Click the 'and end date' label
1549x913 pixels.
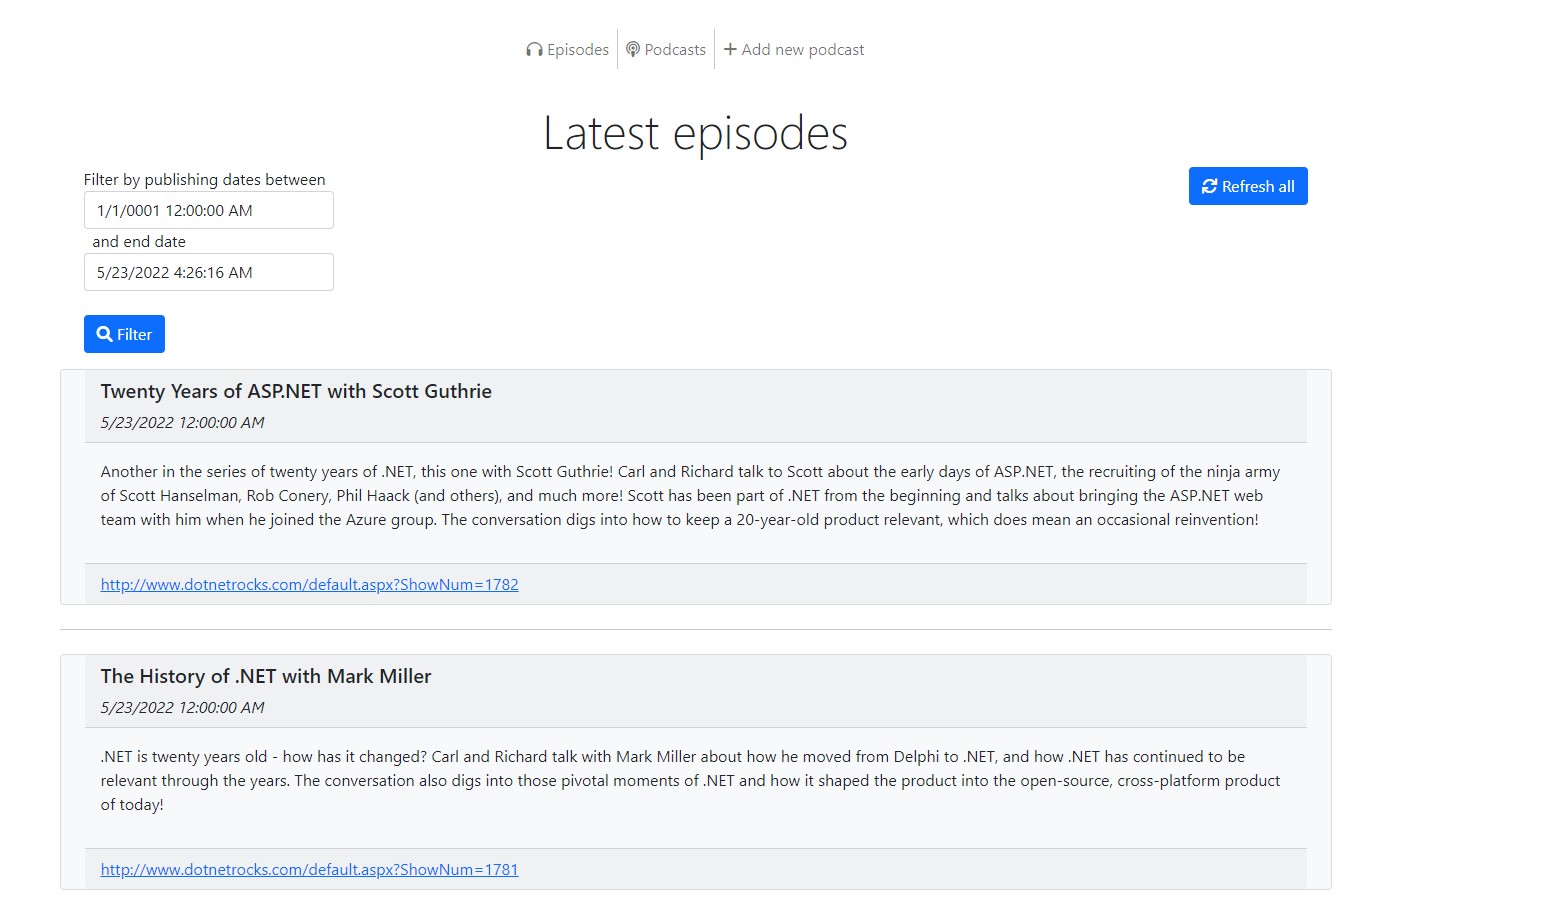(139, 241)
